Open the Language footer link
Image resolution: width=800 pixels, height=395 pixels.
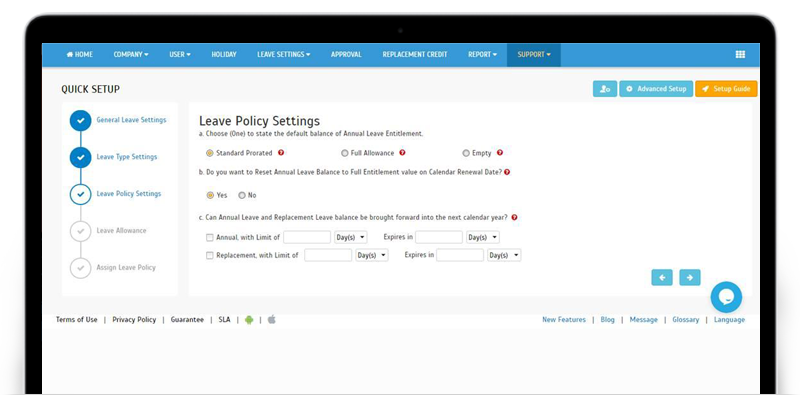(729, 319)
